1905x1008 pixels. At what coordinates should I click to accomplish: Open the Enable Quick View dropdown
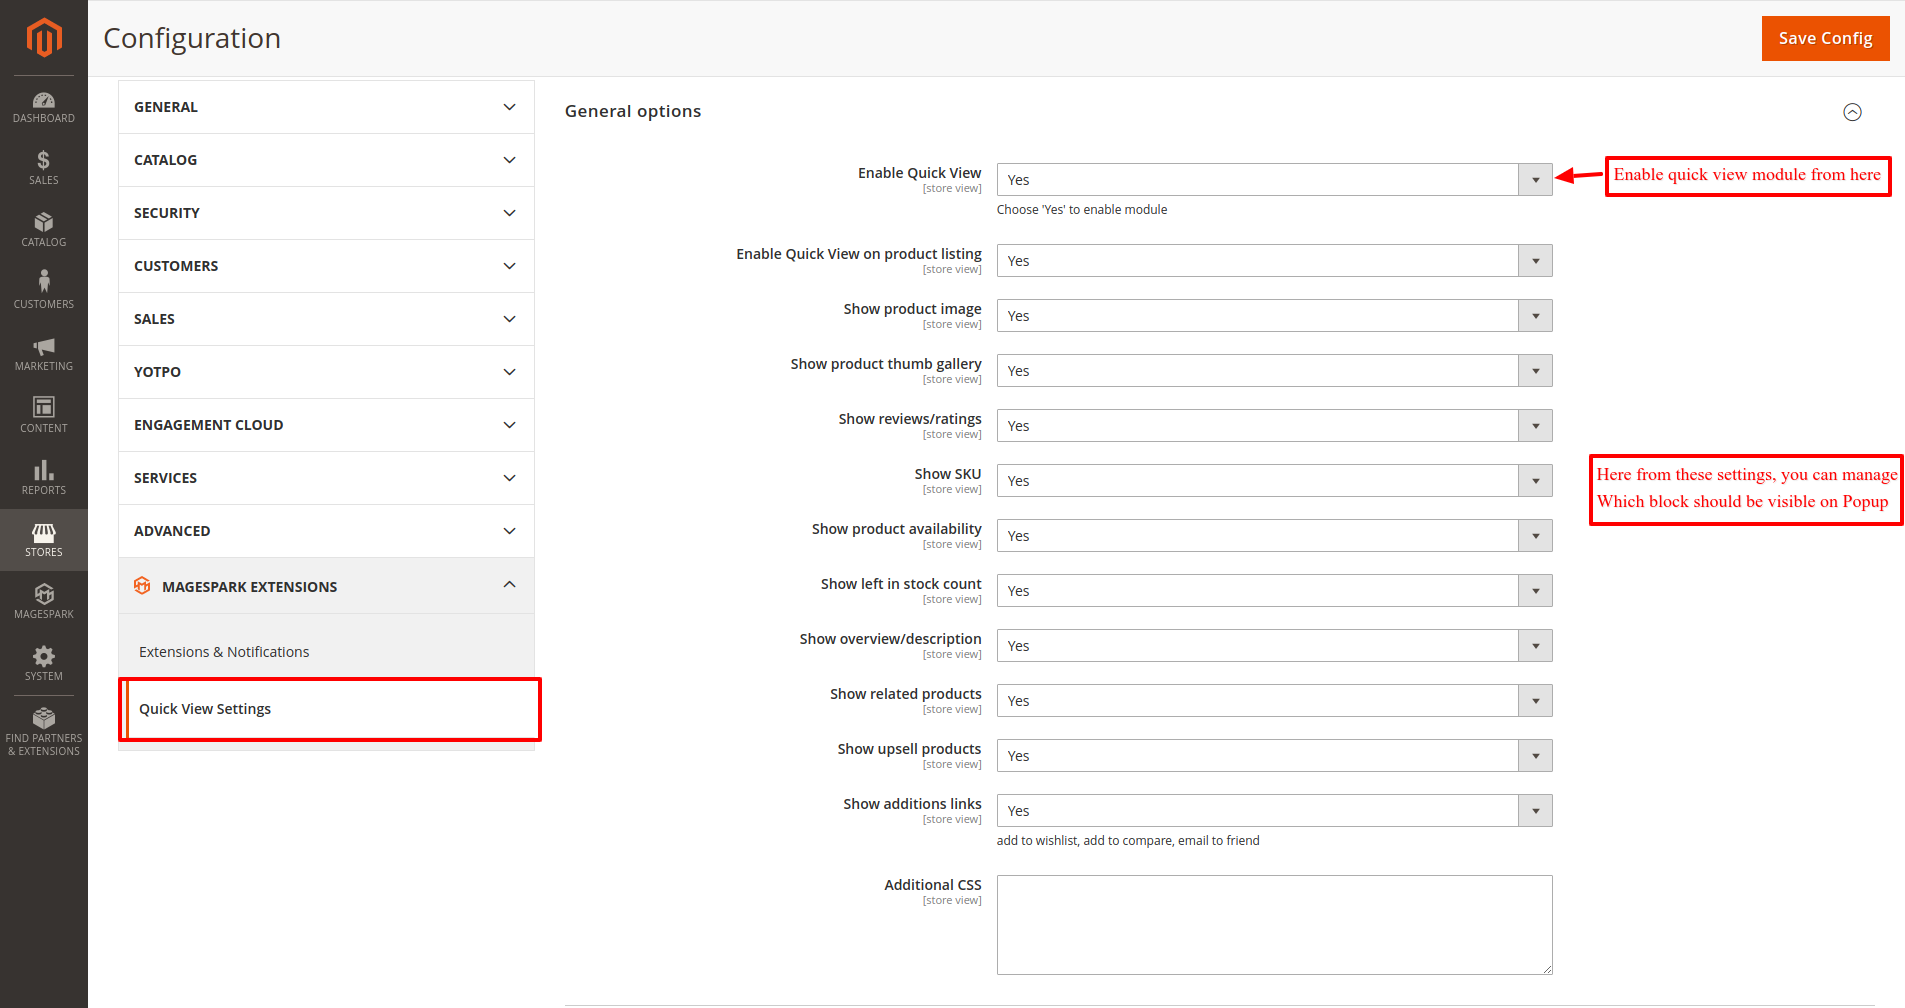(x=1274, y=180)
